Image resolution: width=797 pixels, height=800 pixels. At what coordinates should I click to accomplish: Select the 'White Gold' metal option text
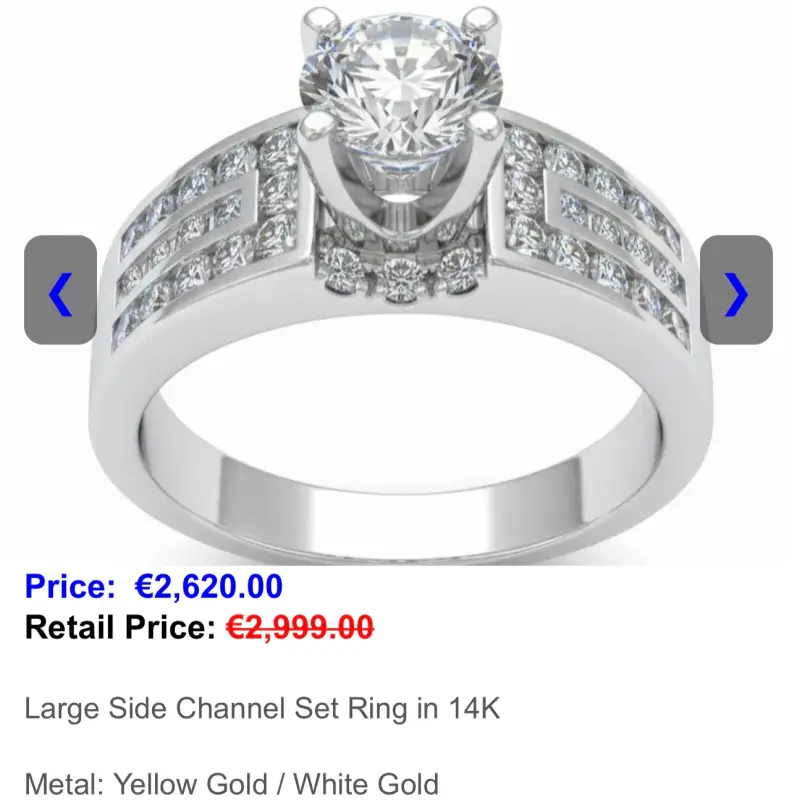click(x=366, y=785)
